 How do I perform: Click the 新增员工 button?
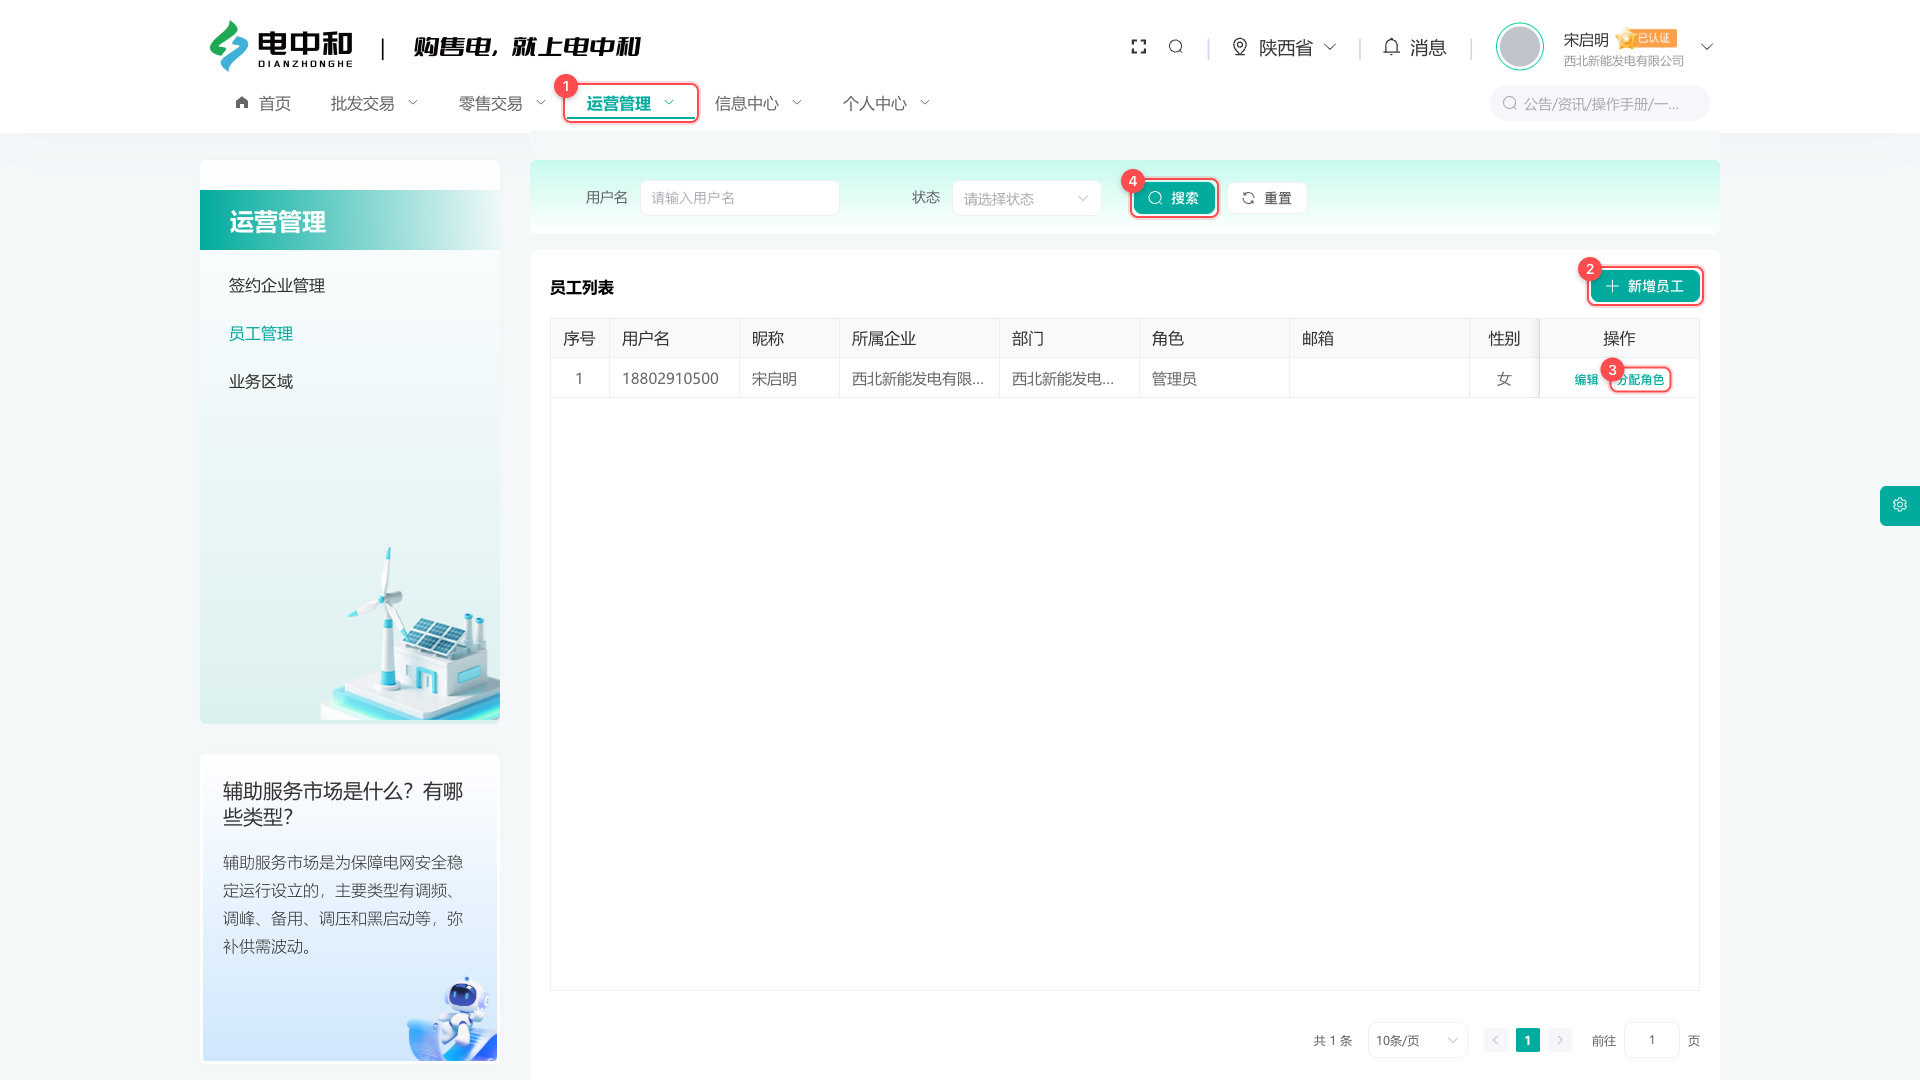tap(1645, 286)
